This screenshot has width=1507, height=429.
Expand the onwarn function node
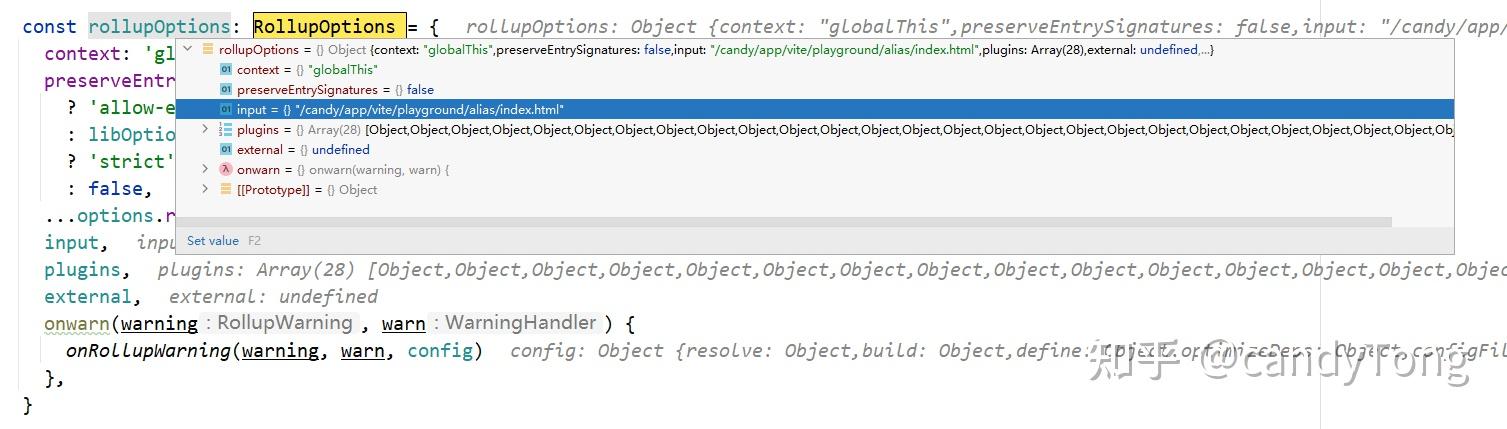[x=205, y=169]
